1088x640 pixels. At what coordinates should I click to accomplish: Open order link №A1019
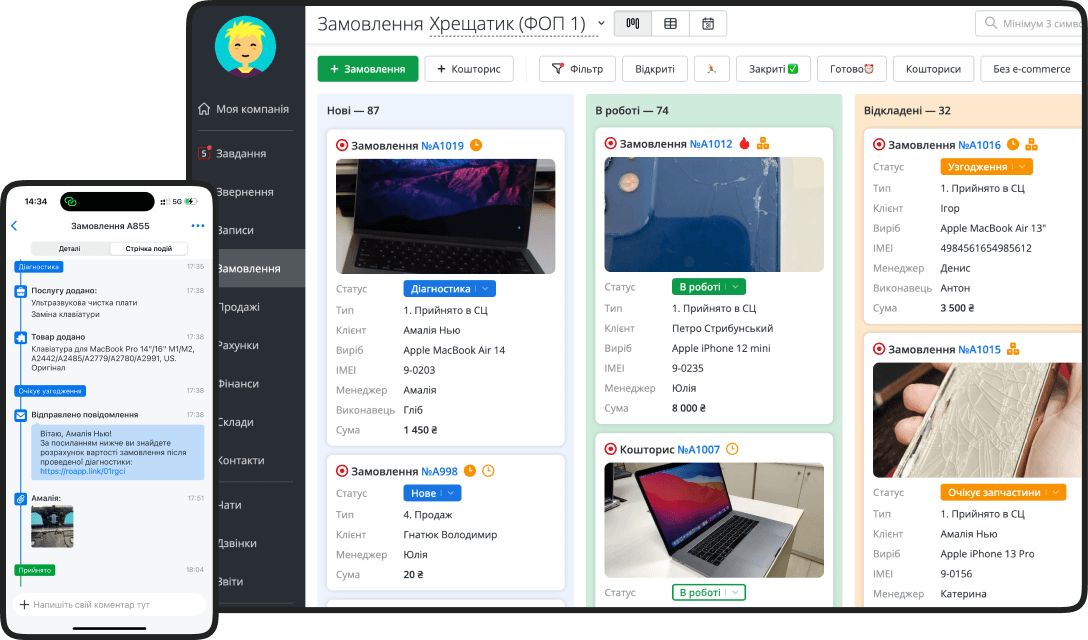click(x=443, y=146)
